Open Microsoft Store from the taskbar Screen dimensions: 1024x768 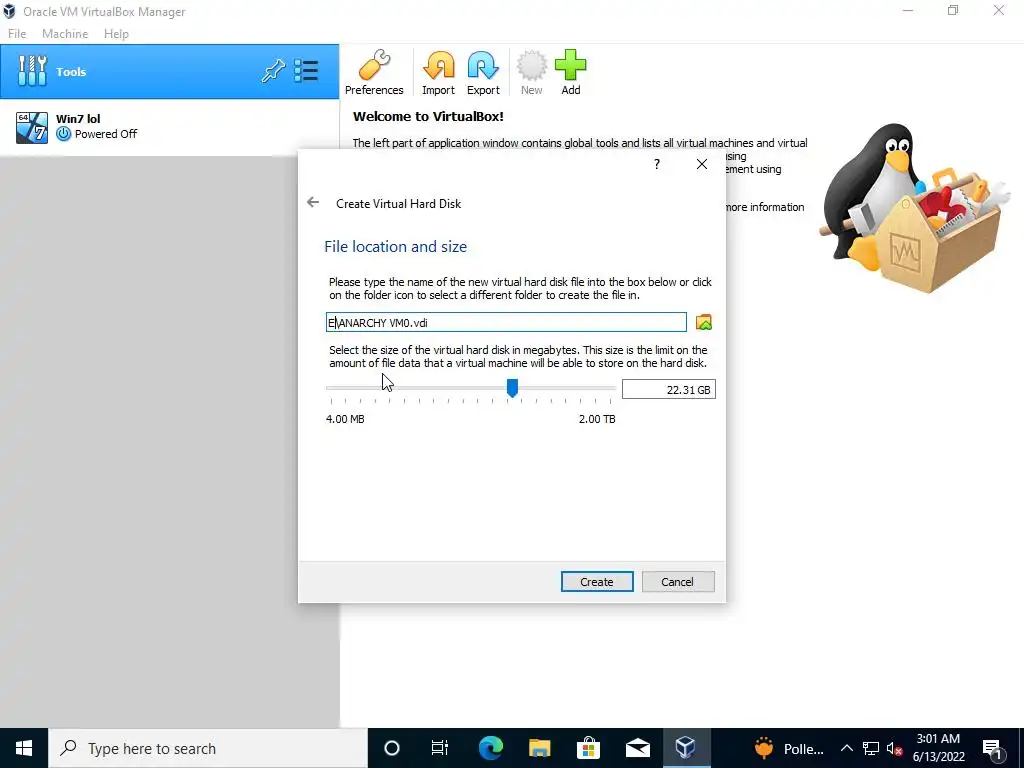pyautogui.click(x=588, y=748)
